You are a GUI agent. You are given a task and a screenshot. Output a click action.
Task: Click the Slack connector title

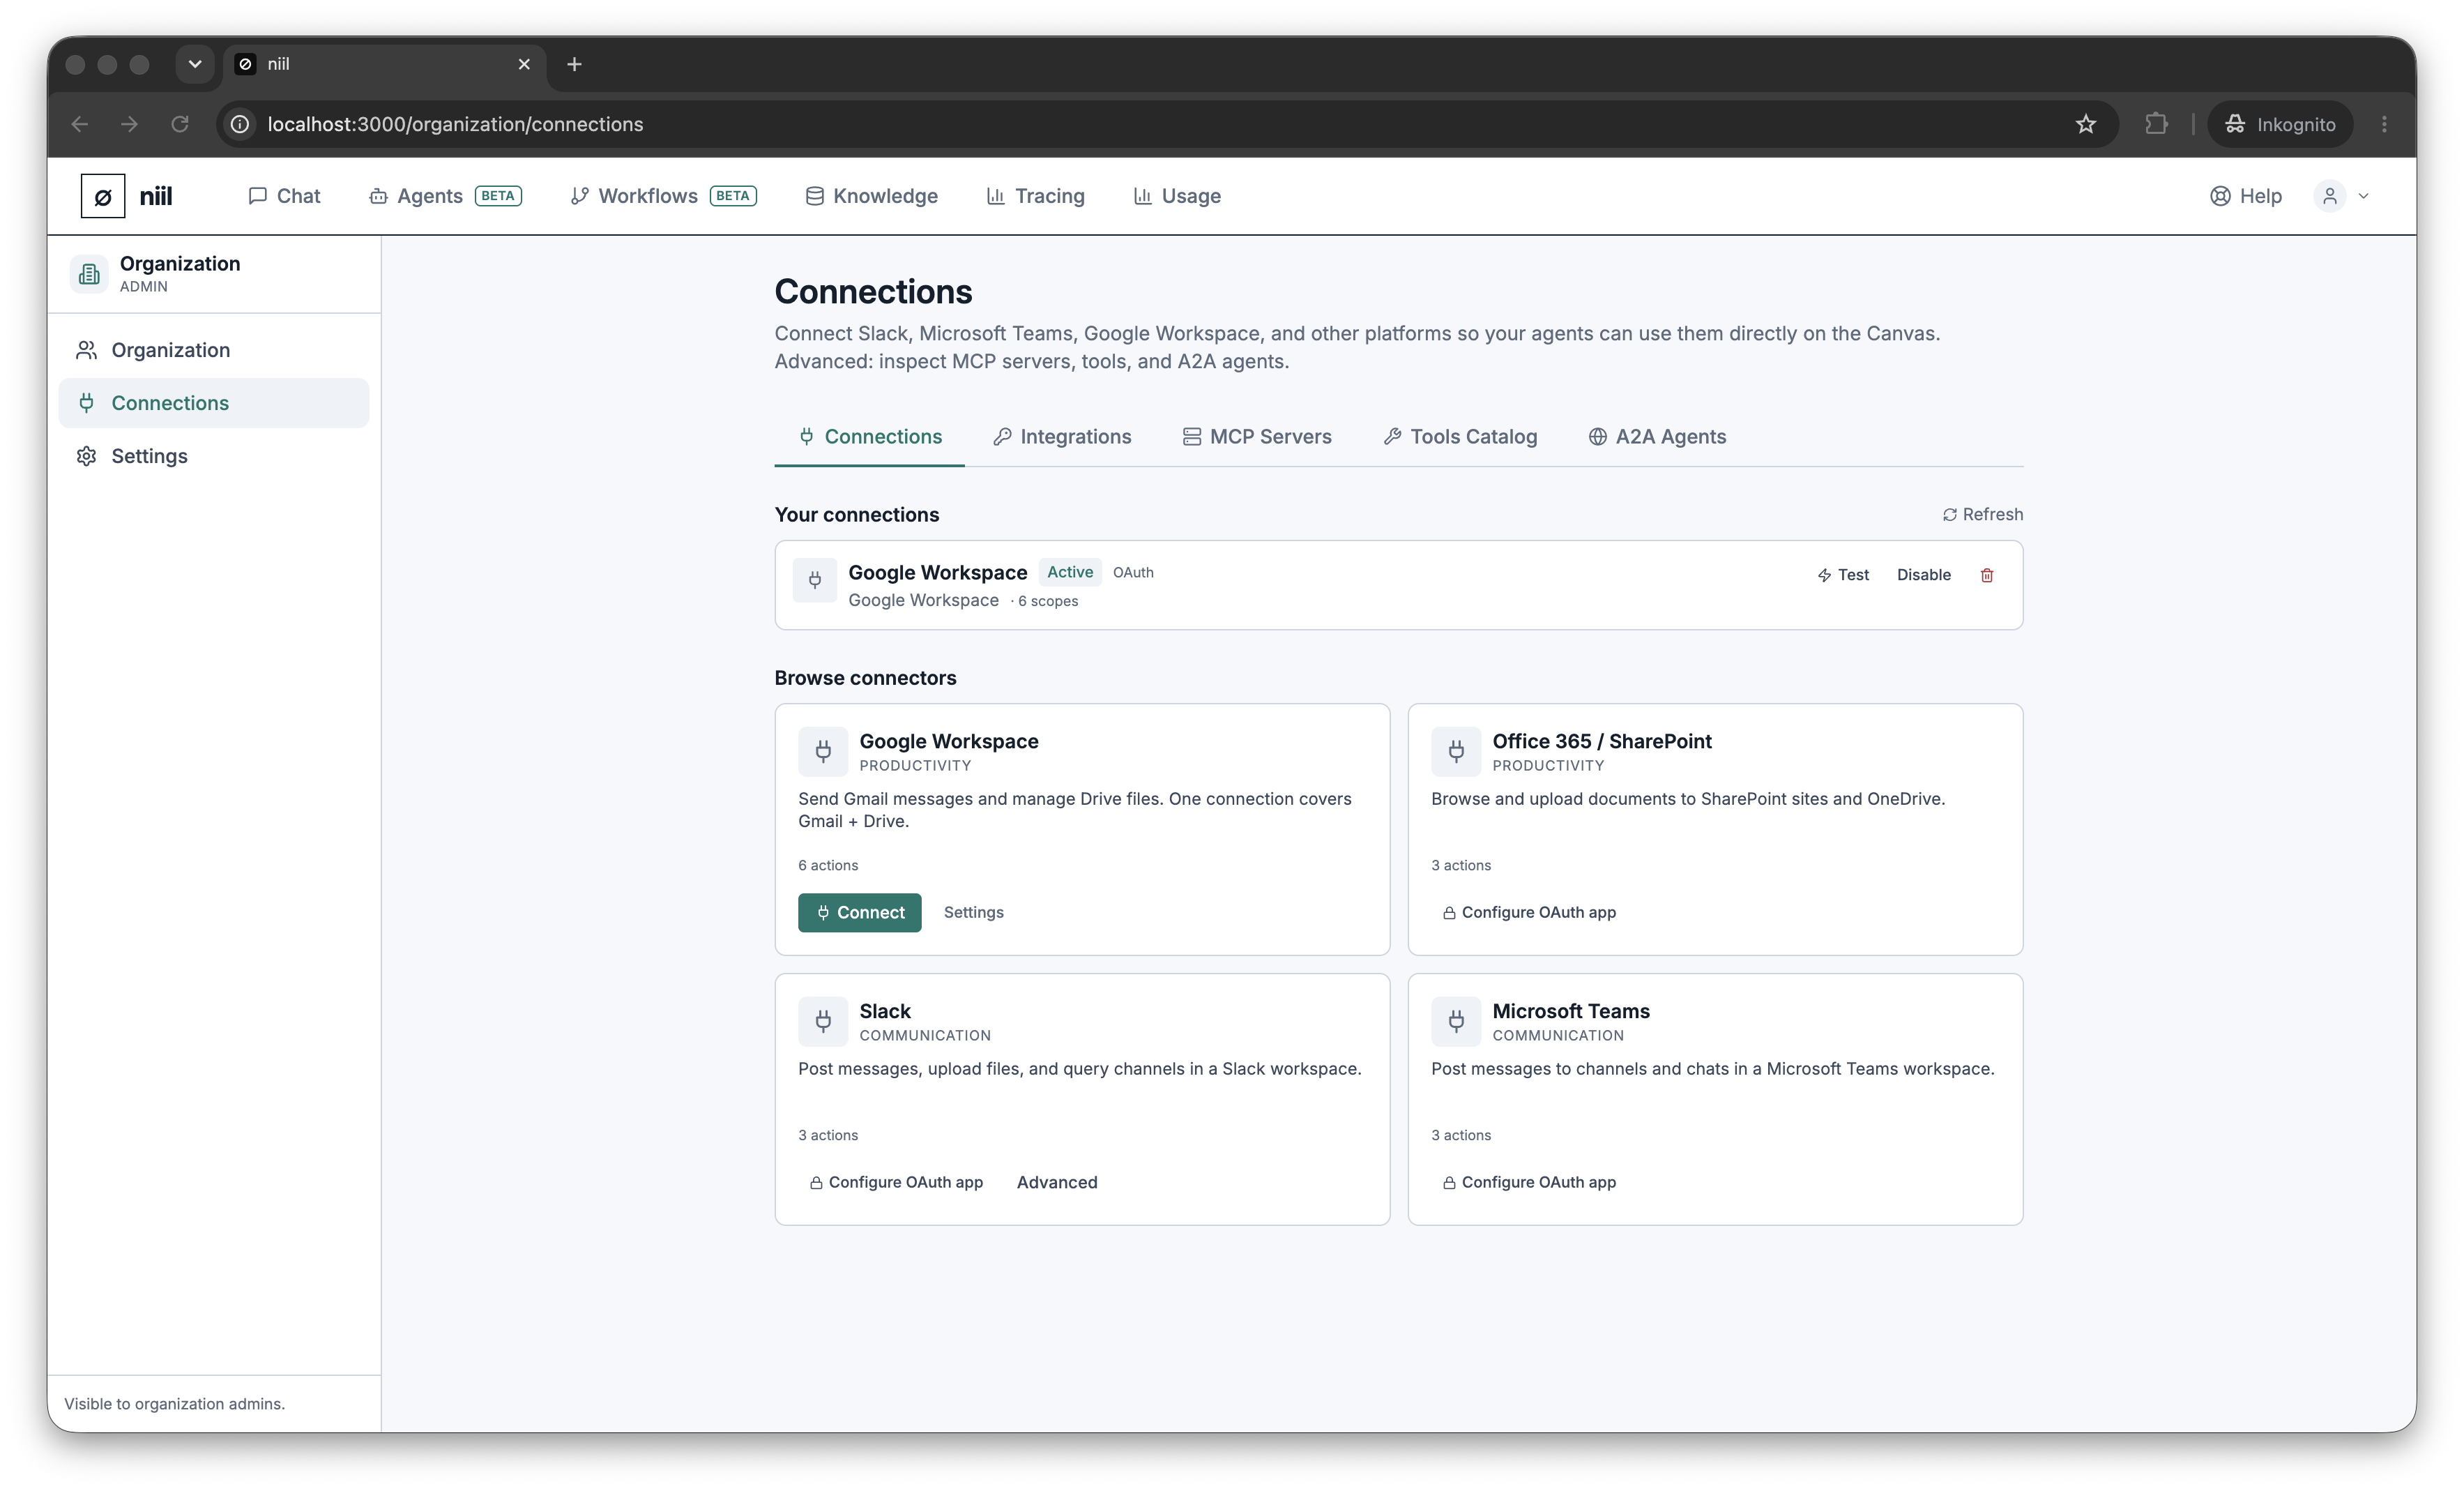[x=885, y=1011]
